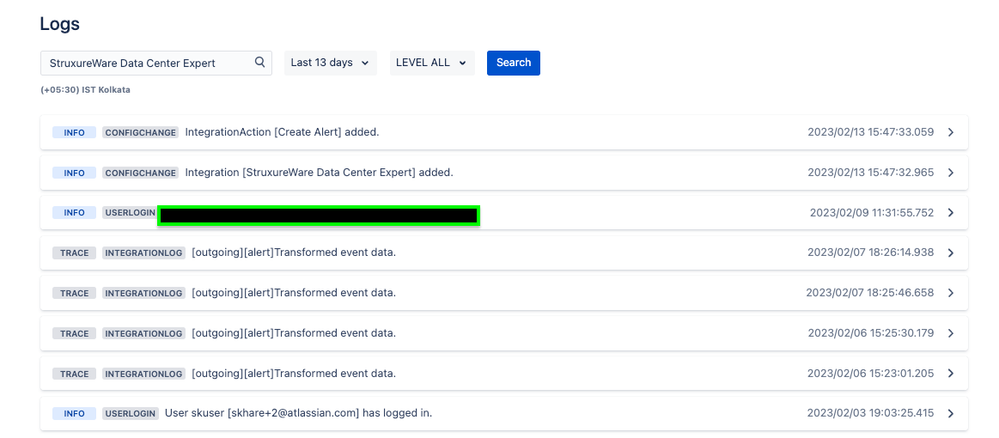Click message Integration [StruxureWare Data Center Expert] added.

[x=319, y=173]
